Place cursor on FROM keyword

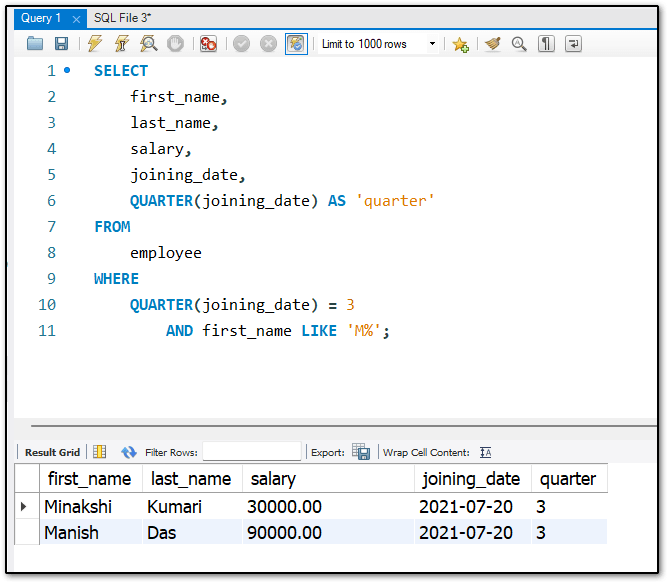pos(112,227)
